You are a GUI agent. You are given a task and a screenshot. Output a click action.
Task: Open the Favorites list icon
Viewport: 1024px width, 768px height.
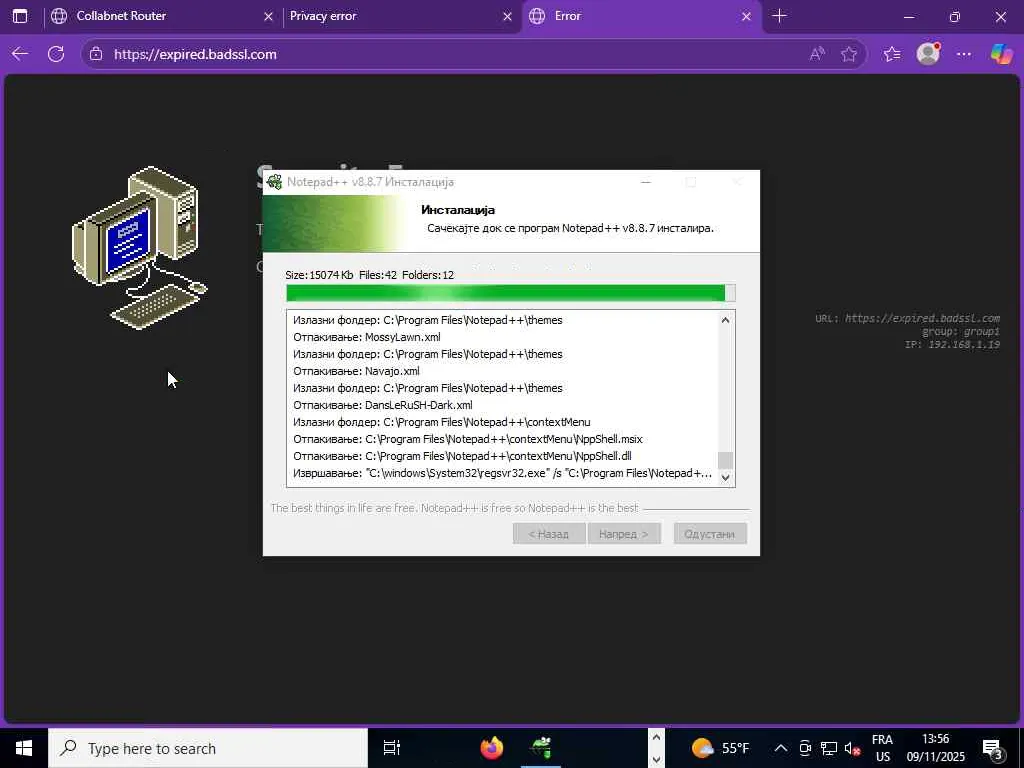pos(892,54)
